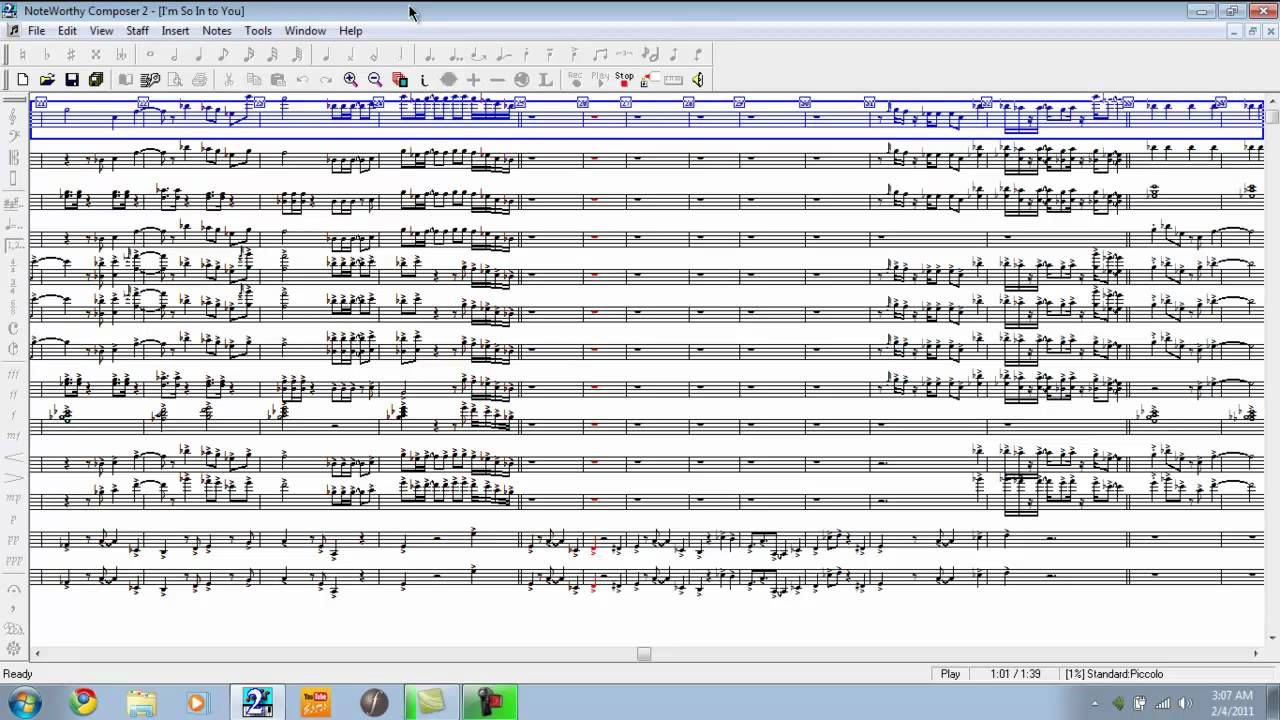This screenshot has width=1280, height=720.
Task: Toggle the double sharp accidental
Action: 96,55
